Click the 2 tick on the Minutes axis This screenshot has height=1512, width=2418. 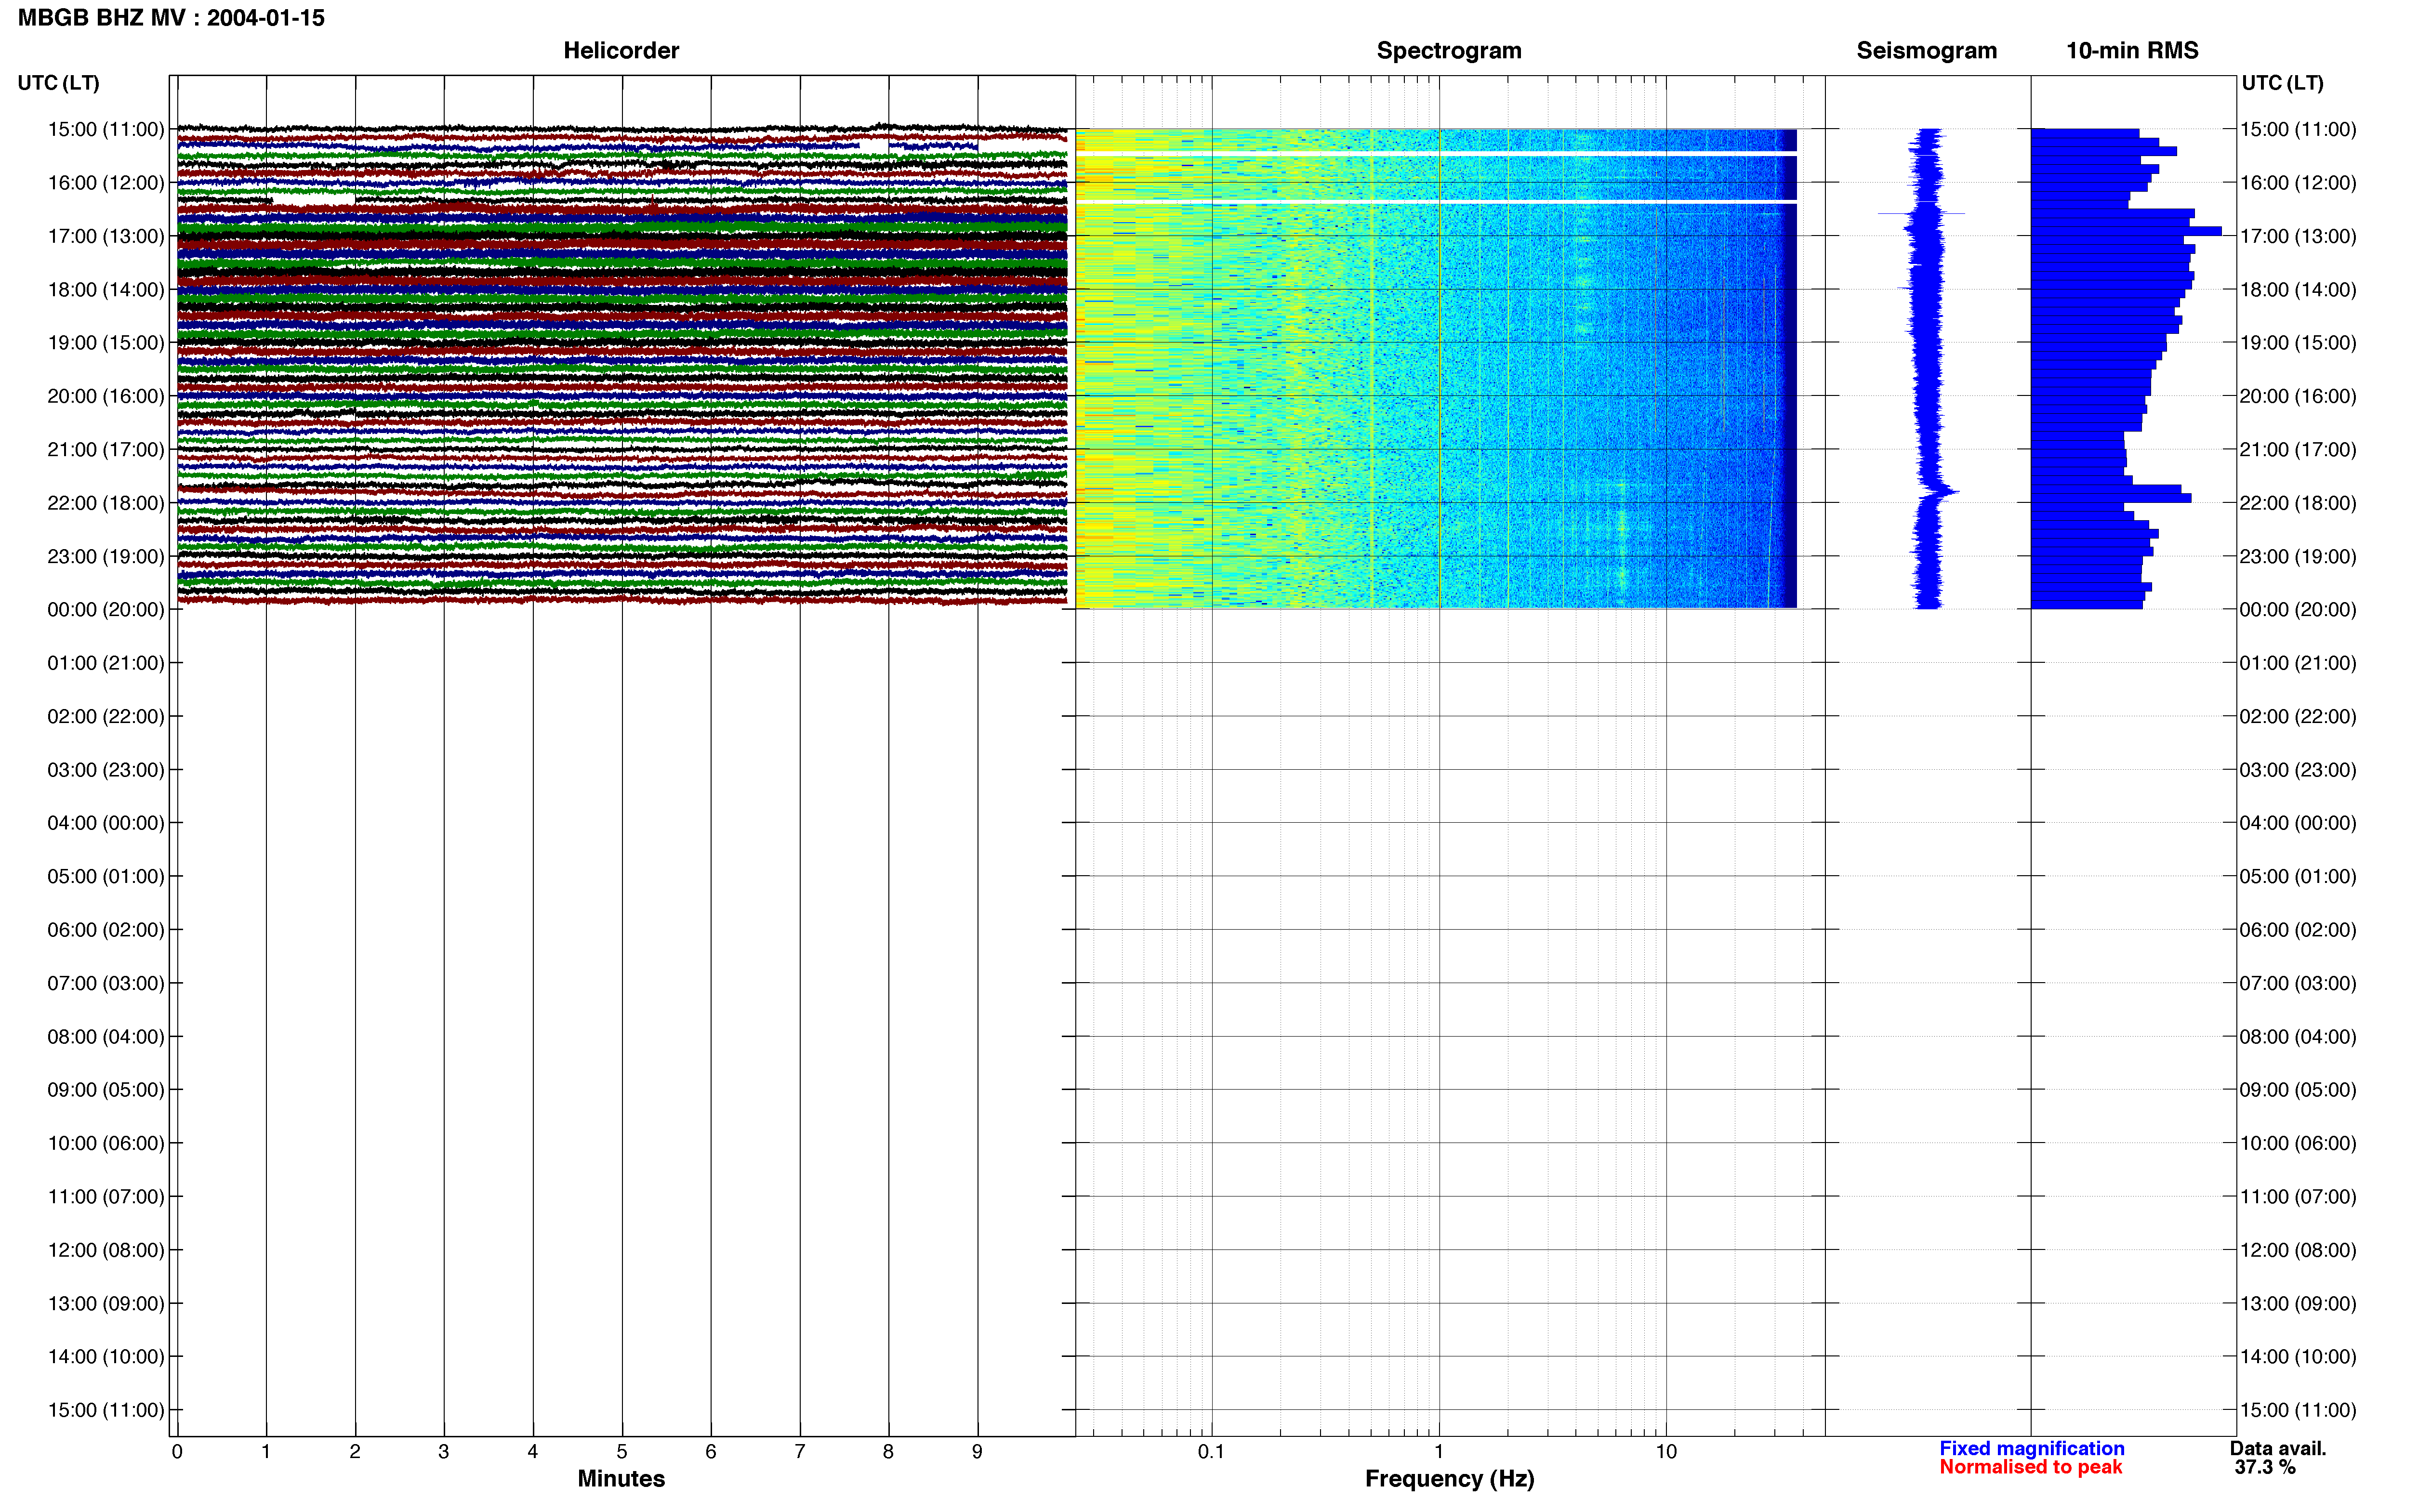(x=355, y=1451)
